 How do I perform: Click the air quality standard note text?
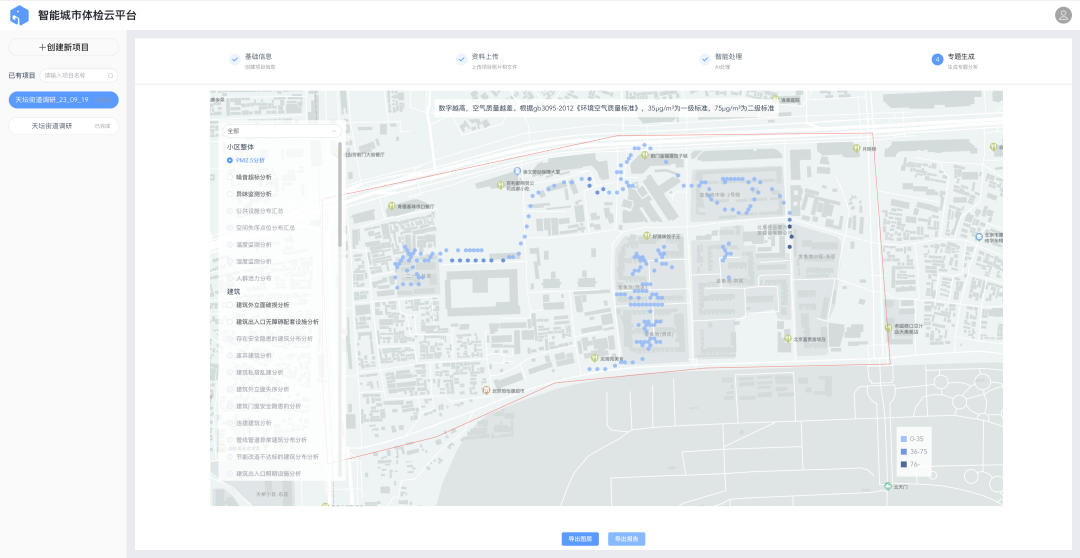605,108
